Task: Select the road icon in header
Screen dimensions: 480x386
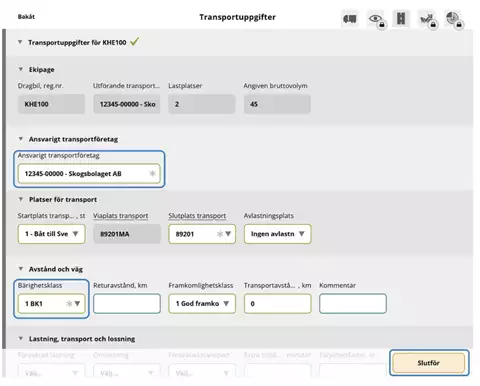Action: 401,18
